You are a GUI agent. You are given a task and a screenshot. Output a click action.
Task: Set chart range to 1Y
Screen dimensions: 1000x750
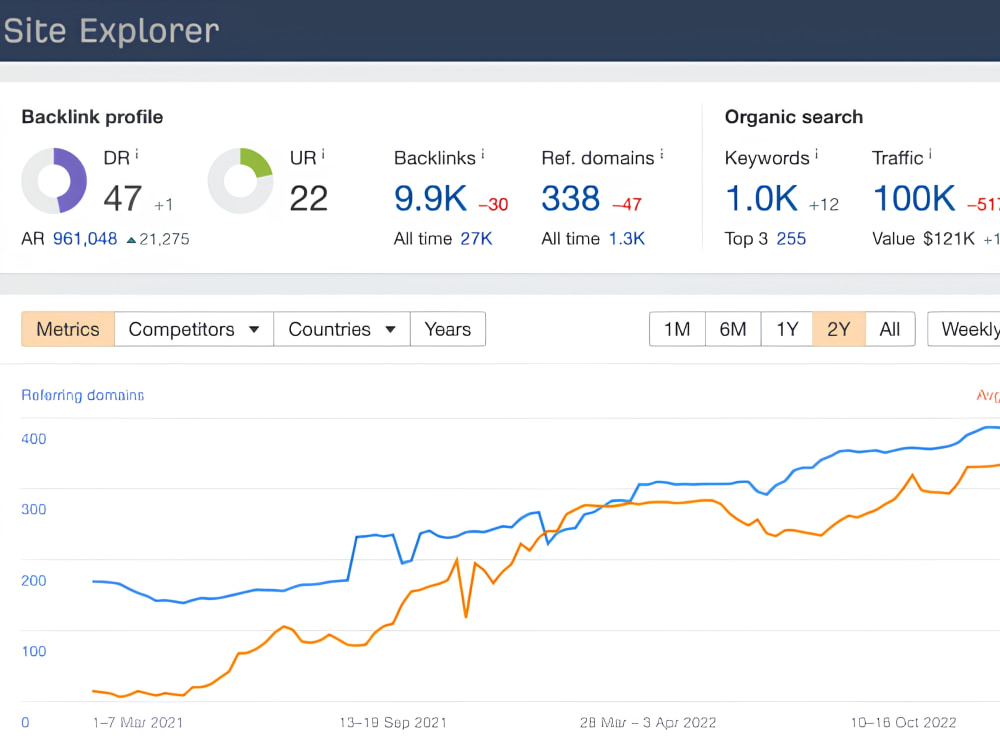pos(787,329)
